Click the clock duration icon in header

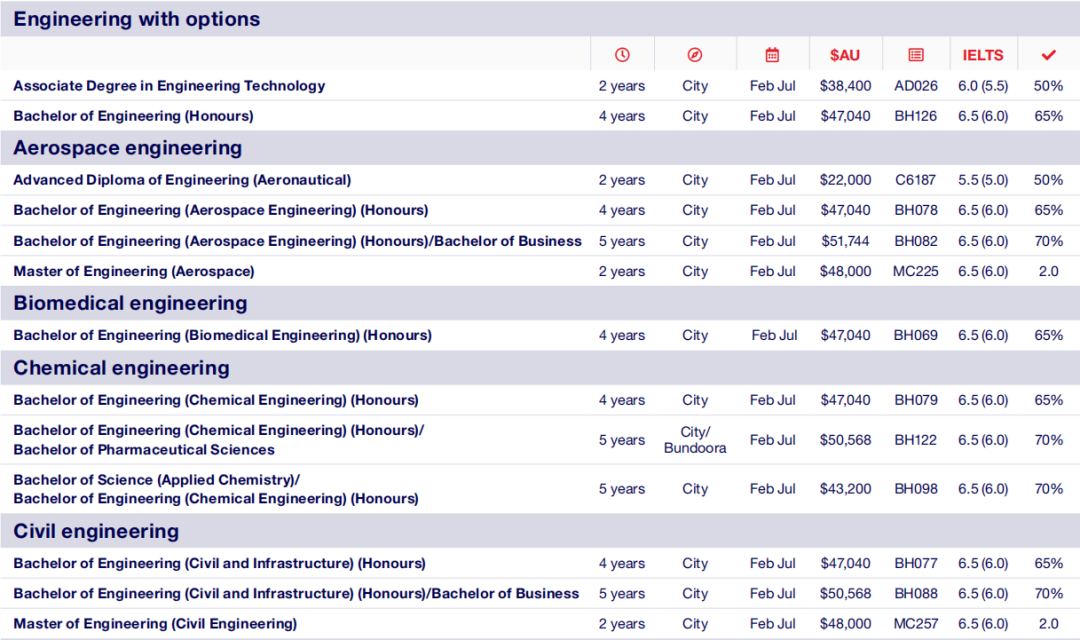coord(622,54)
